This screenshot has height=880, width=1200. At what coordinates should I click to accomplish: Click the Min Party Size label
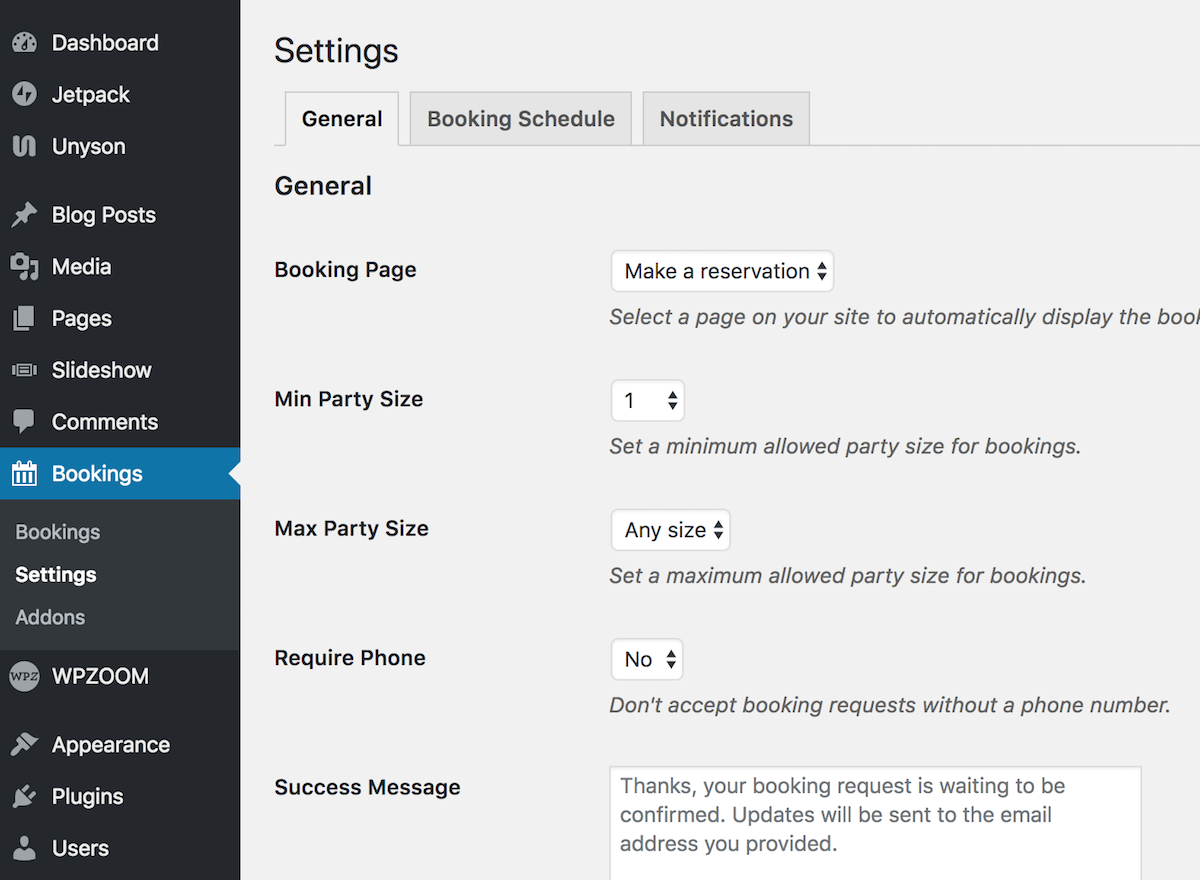[349, 399]
